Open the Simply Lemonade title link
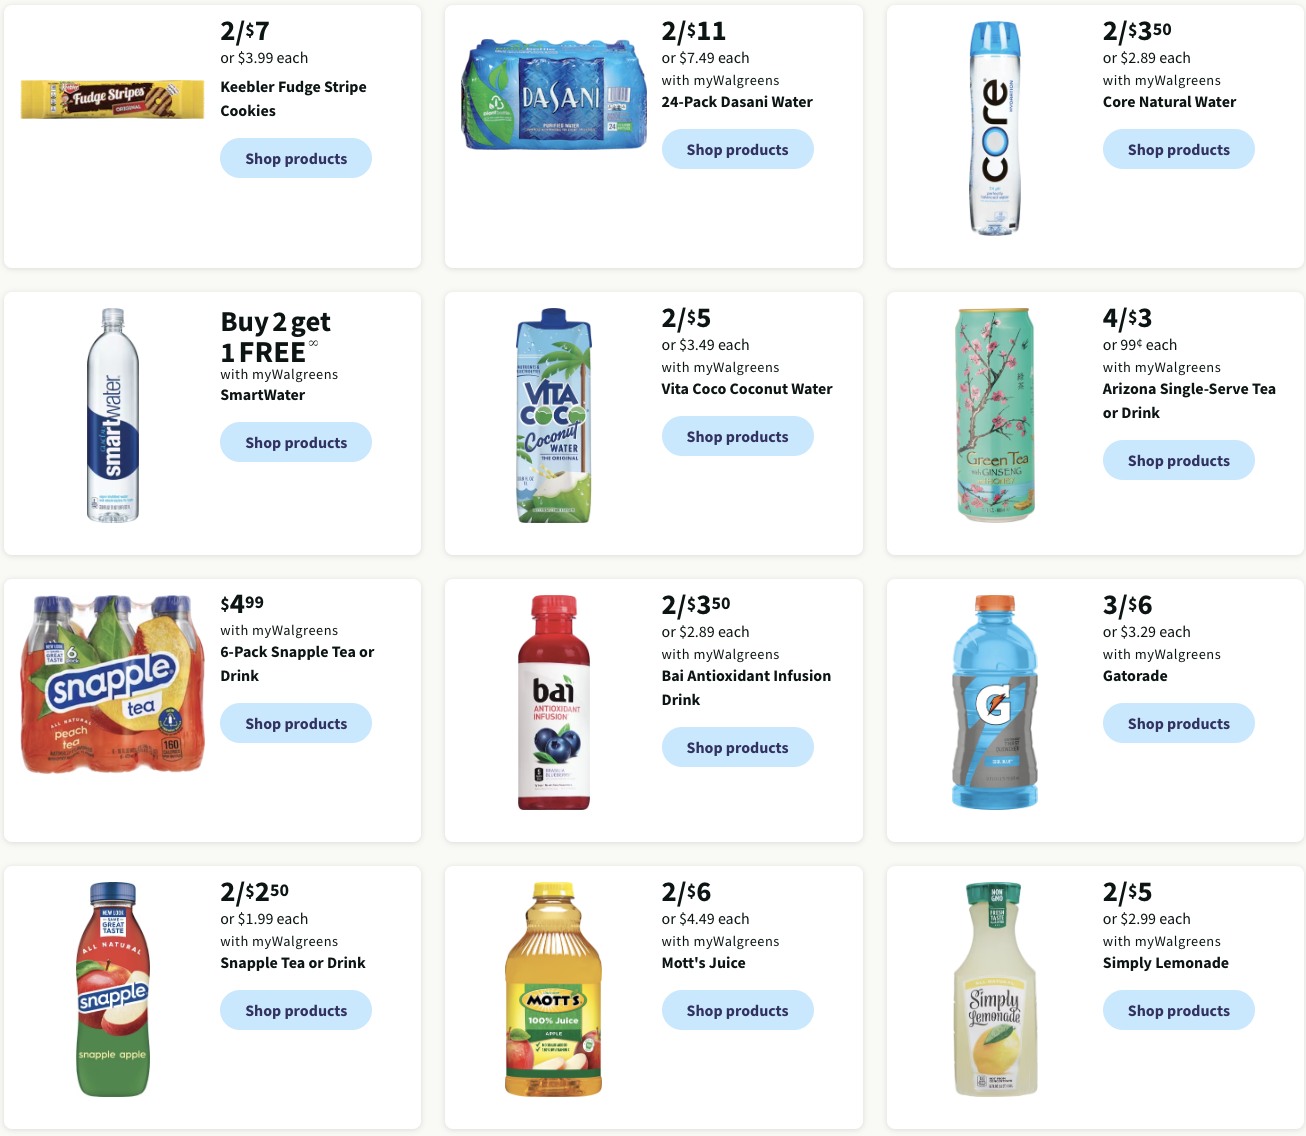This screenshot has width=1306, height=1136. click(1166, 963)
